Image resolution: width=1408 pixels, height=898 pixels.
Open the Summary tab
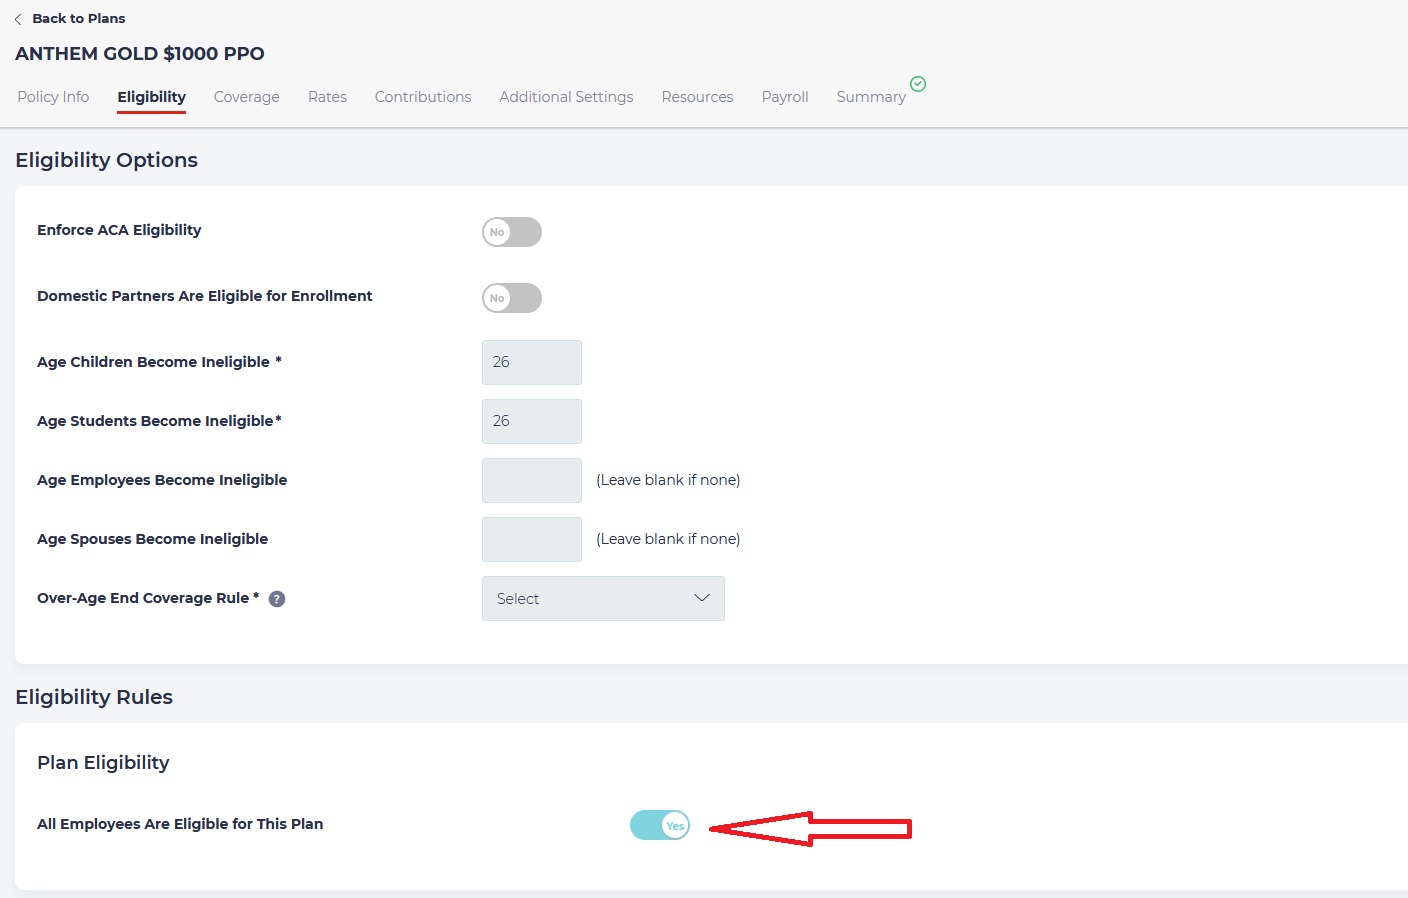coord(870,96)
